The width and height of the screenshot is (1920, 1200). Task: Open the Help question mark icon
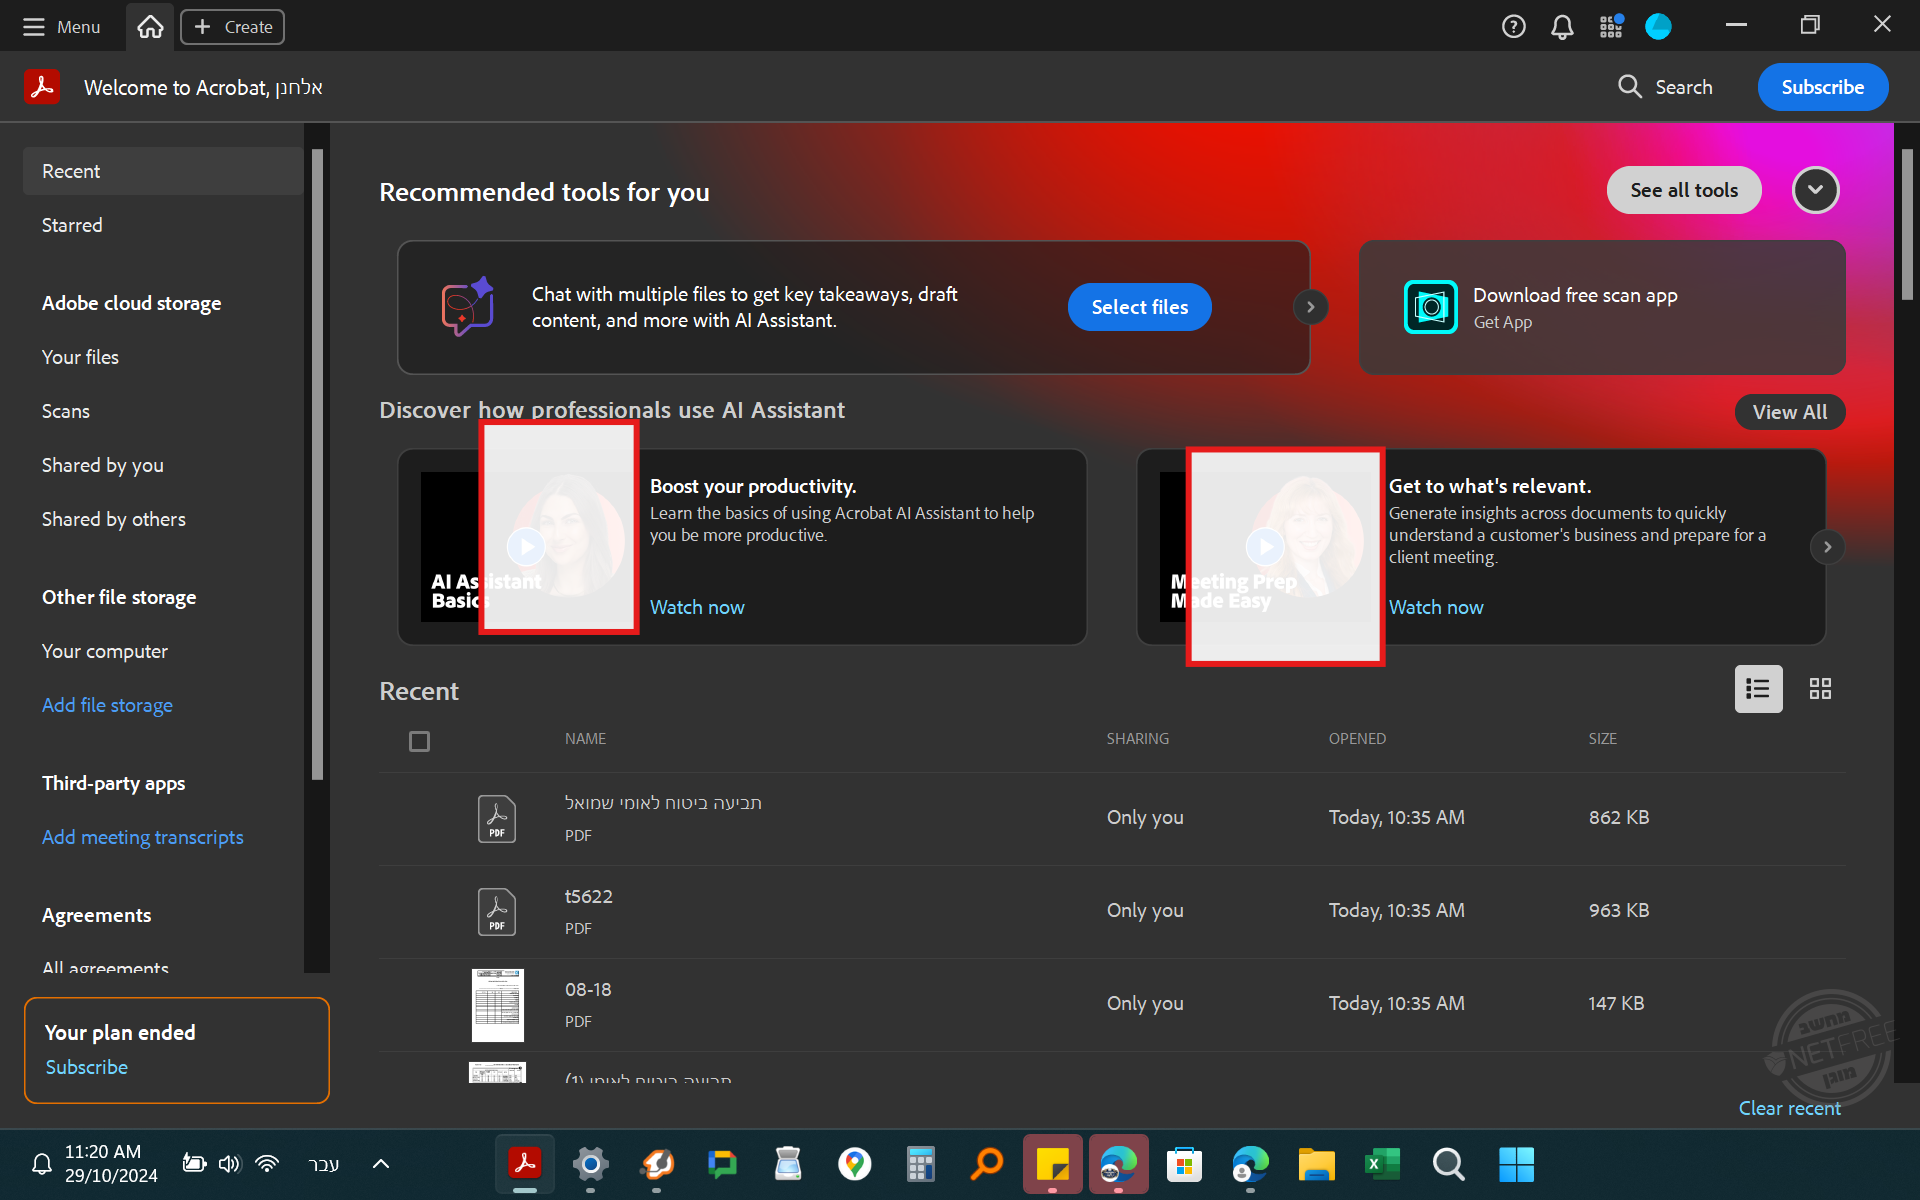click(1513, 27)
